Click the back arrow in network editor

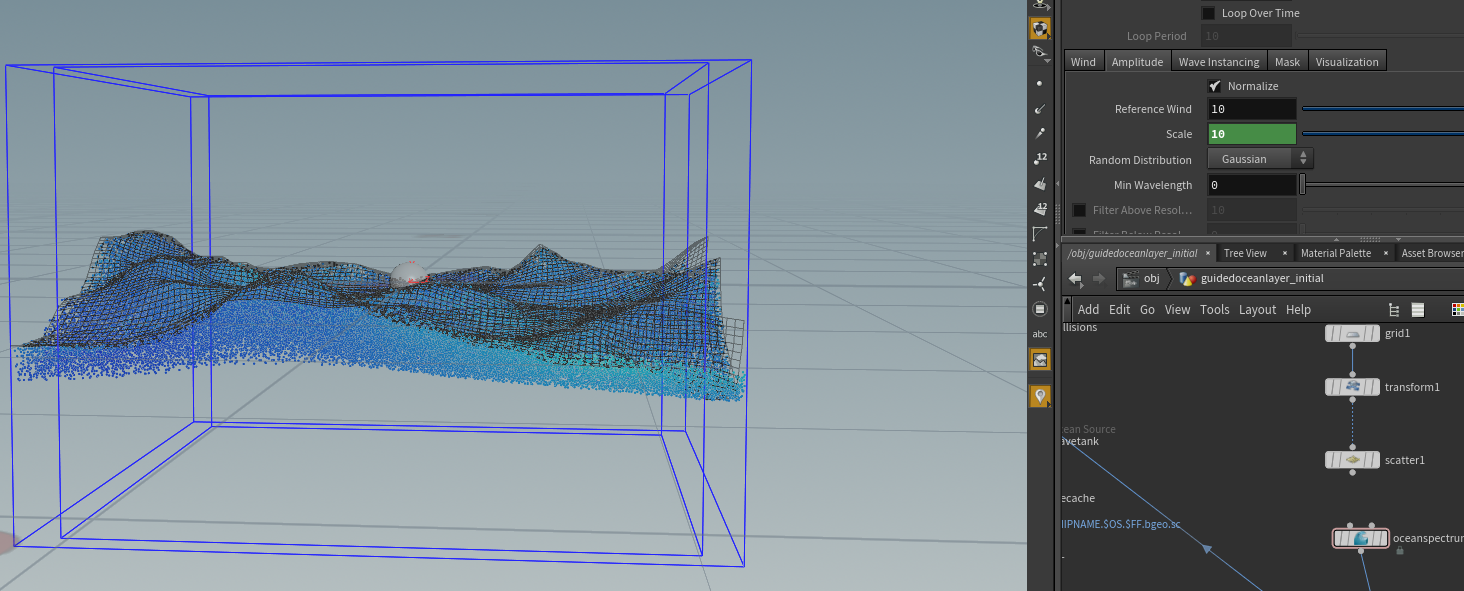(1075, 279)
